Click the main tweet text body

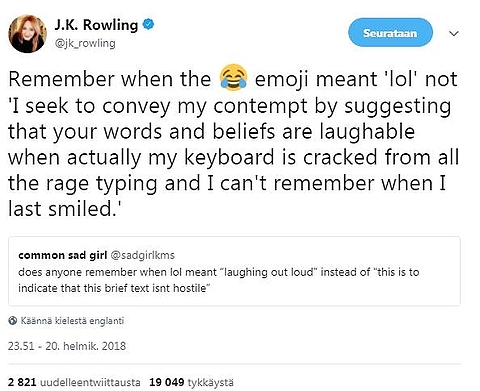tap(233, 143)
